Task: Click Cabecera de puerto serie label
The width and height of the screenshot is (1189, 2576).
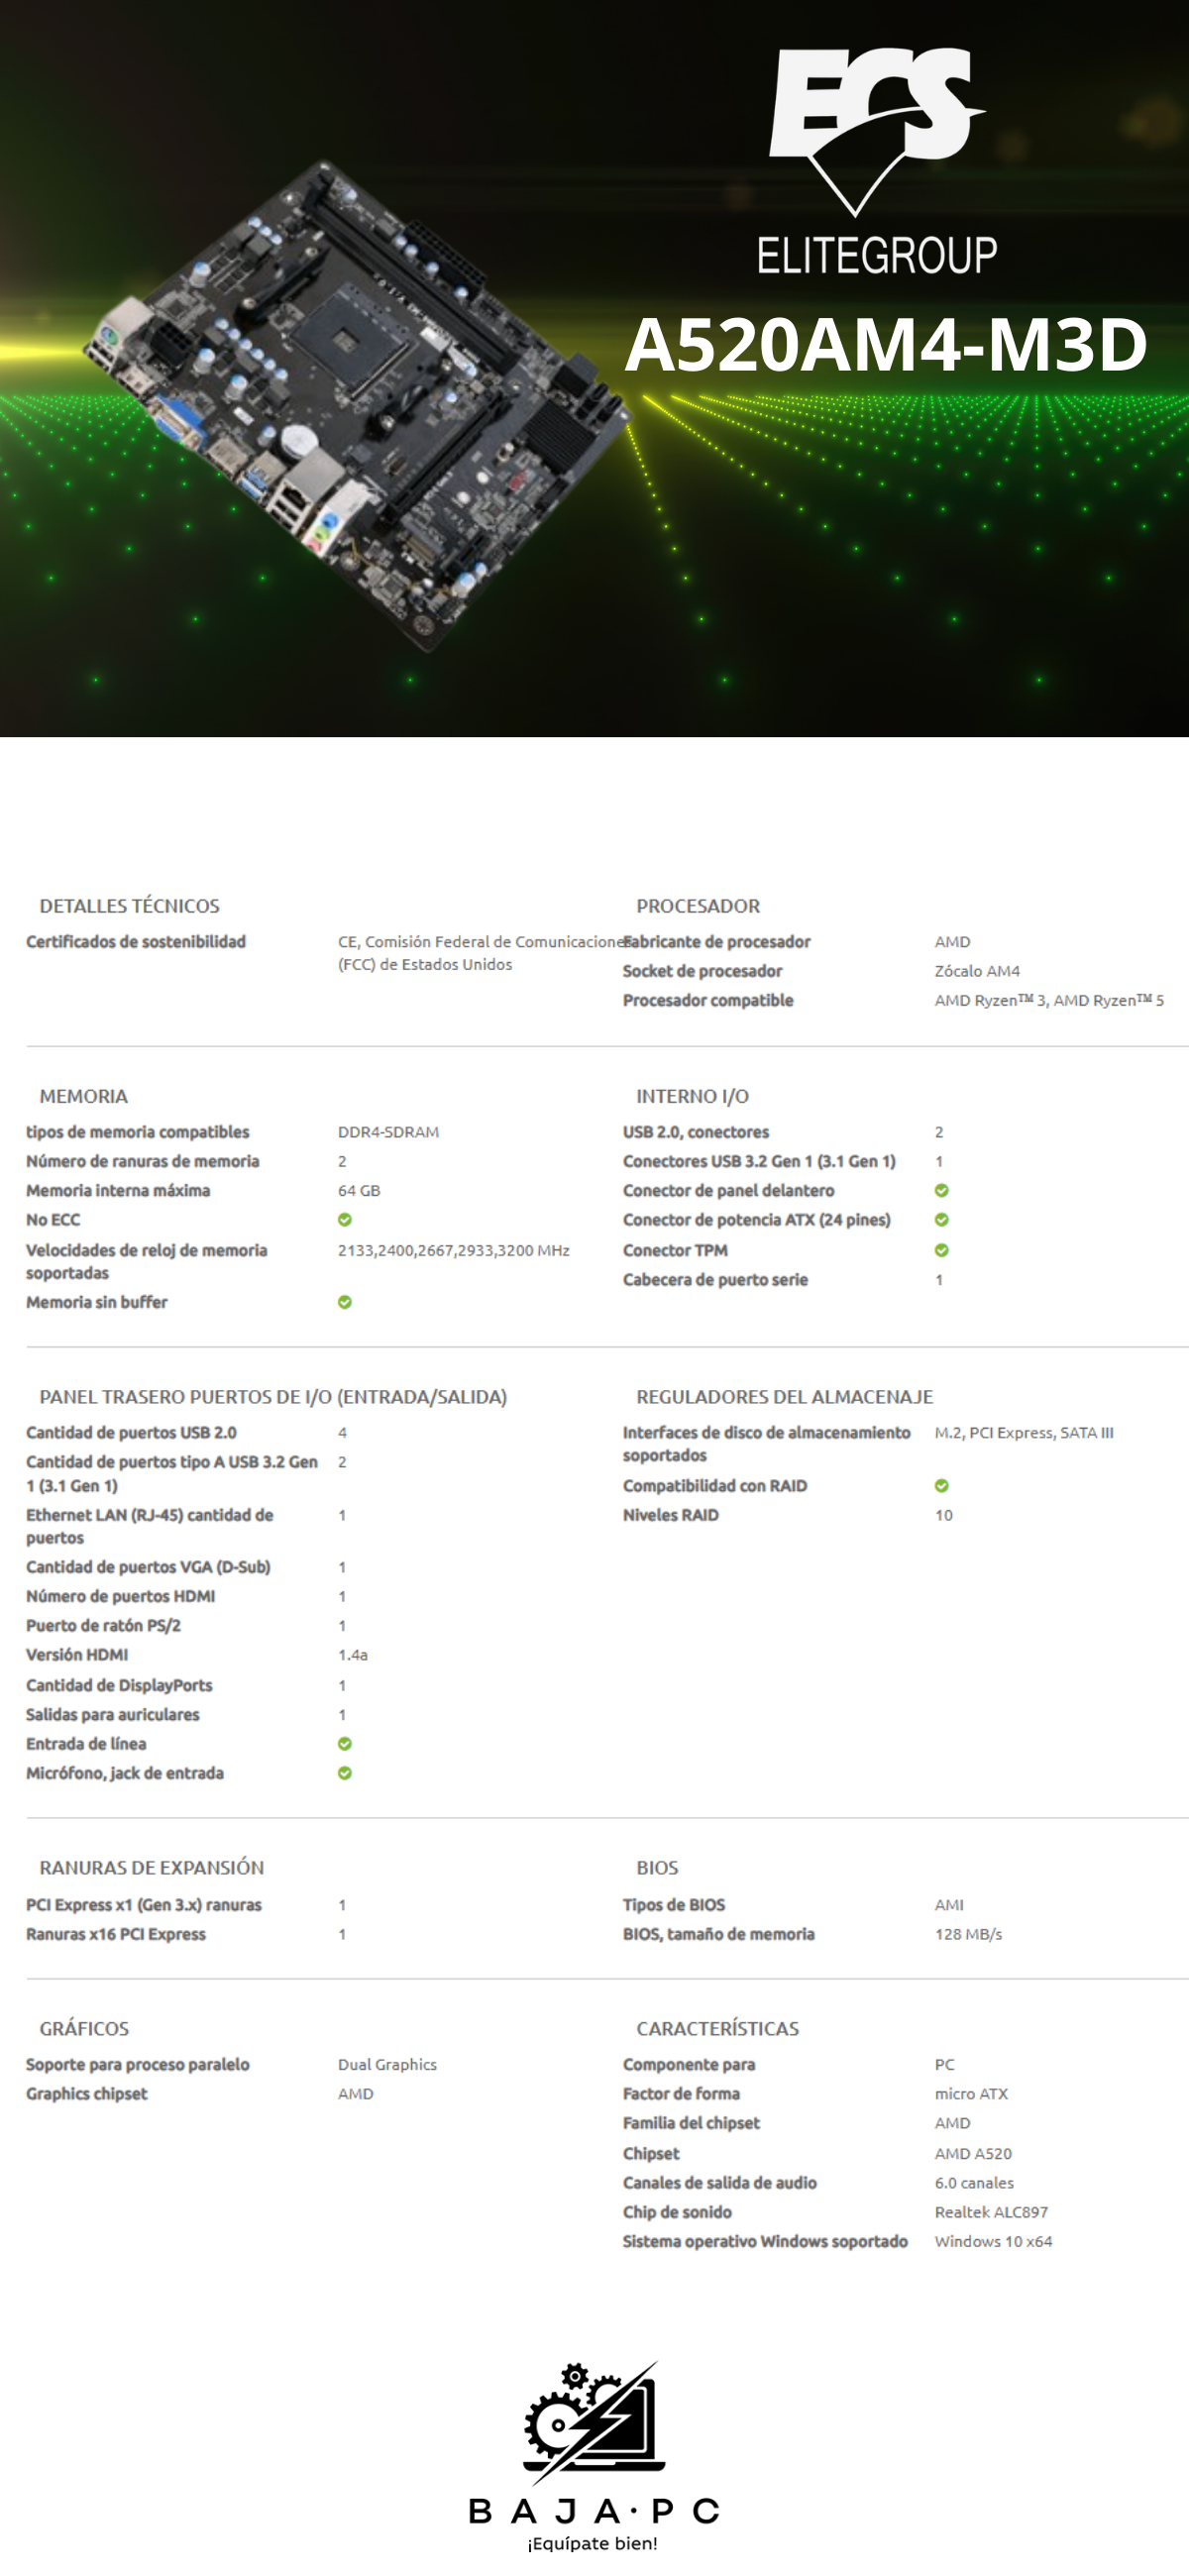Action: tap(715, 1280)
